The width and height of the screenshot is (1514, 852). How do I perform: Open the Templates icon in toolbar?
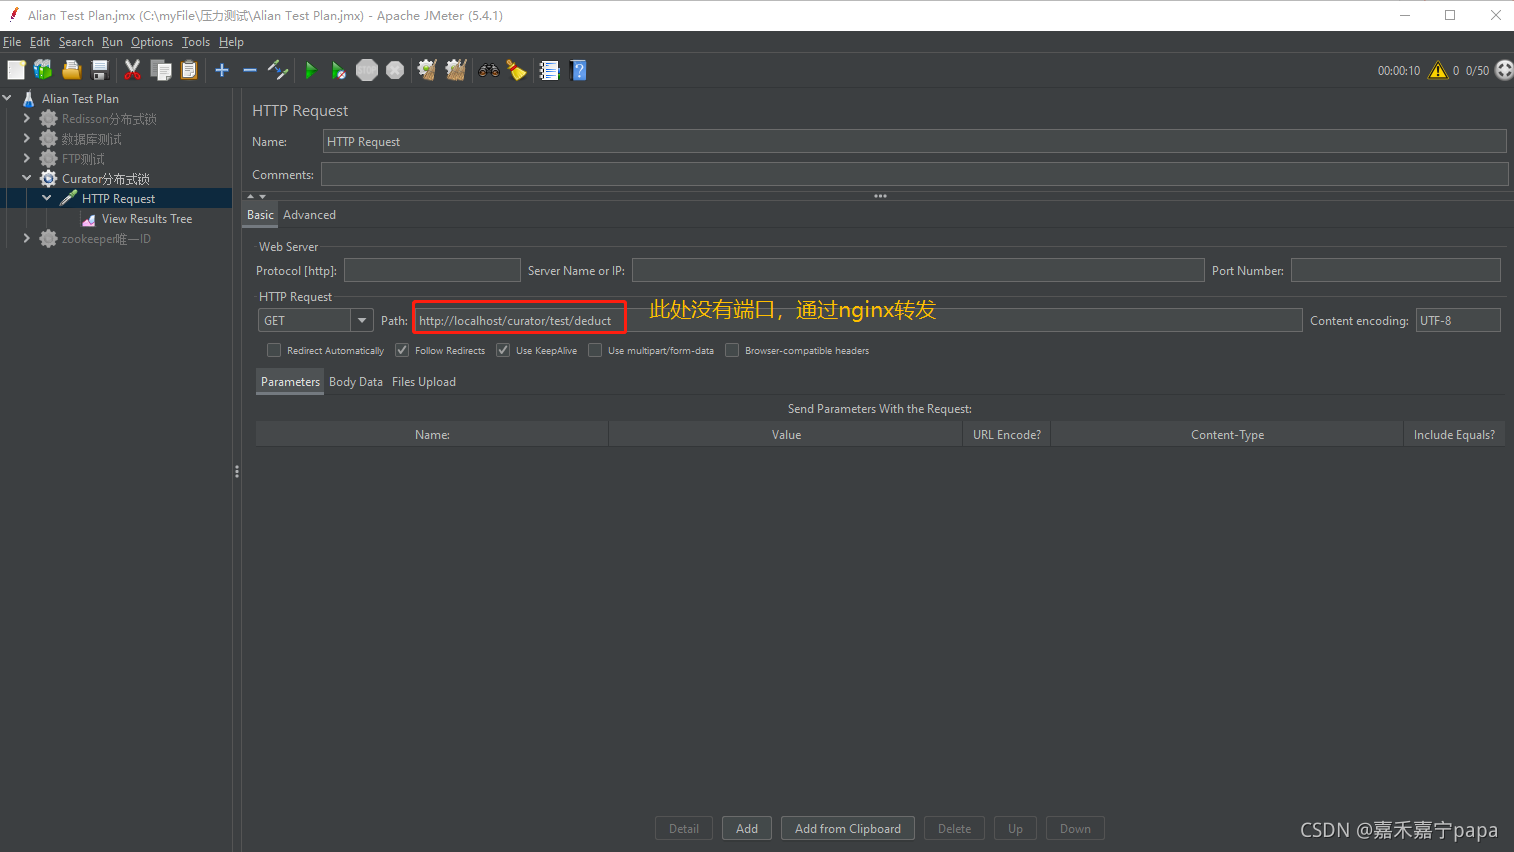tap(43, 70)
